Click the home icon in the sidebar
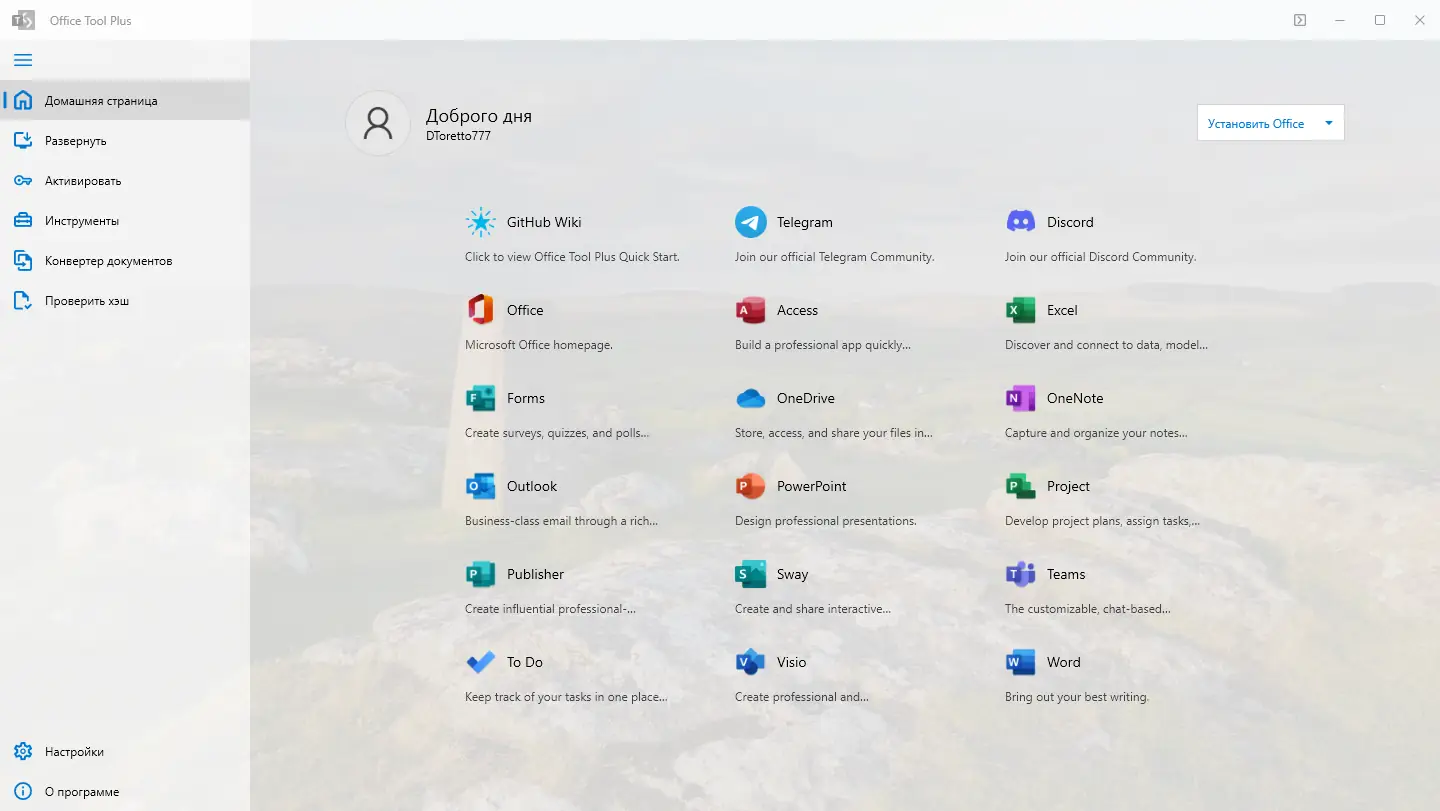The width and height of the screenshot is (1440, 811). 23,100
